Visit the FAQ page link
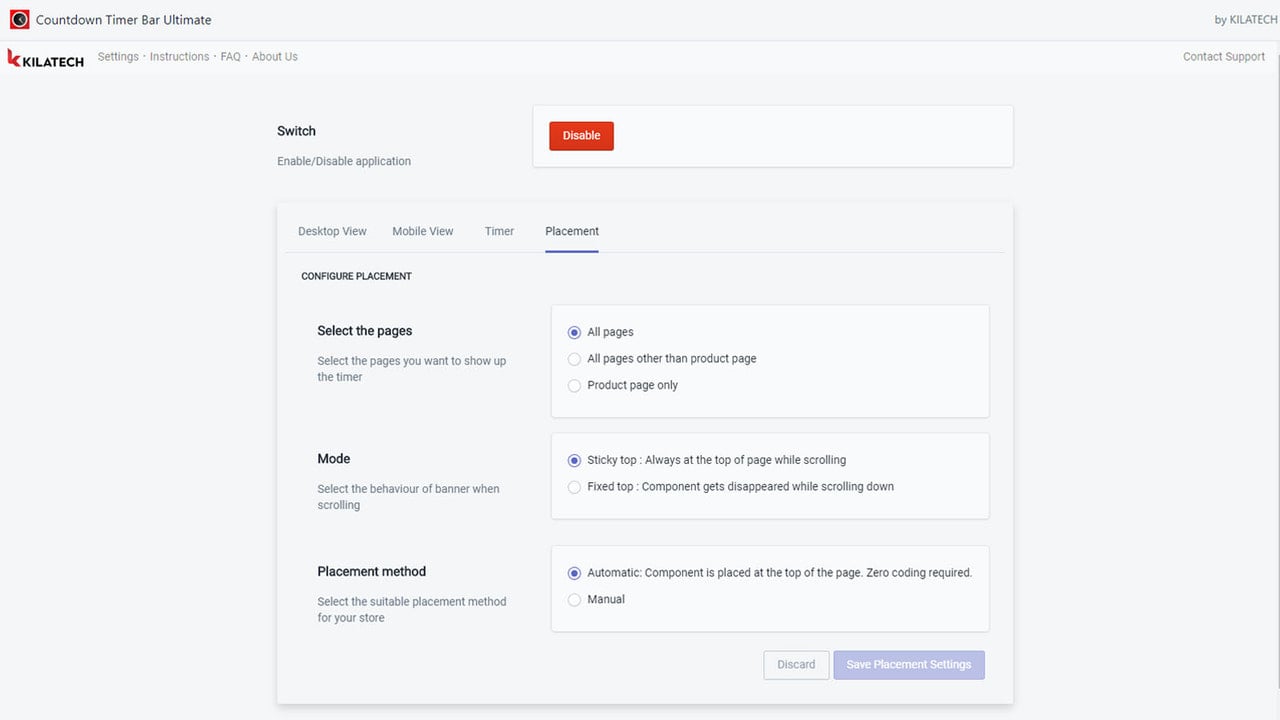Screen dimensions: 1280x720 (231, 57)
